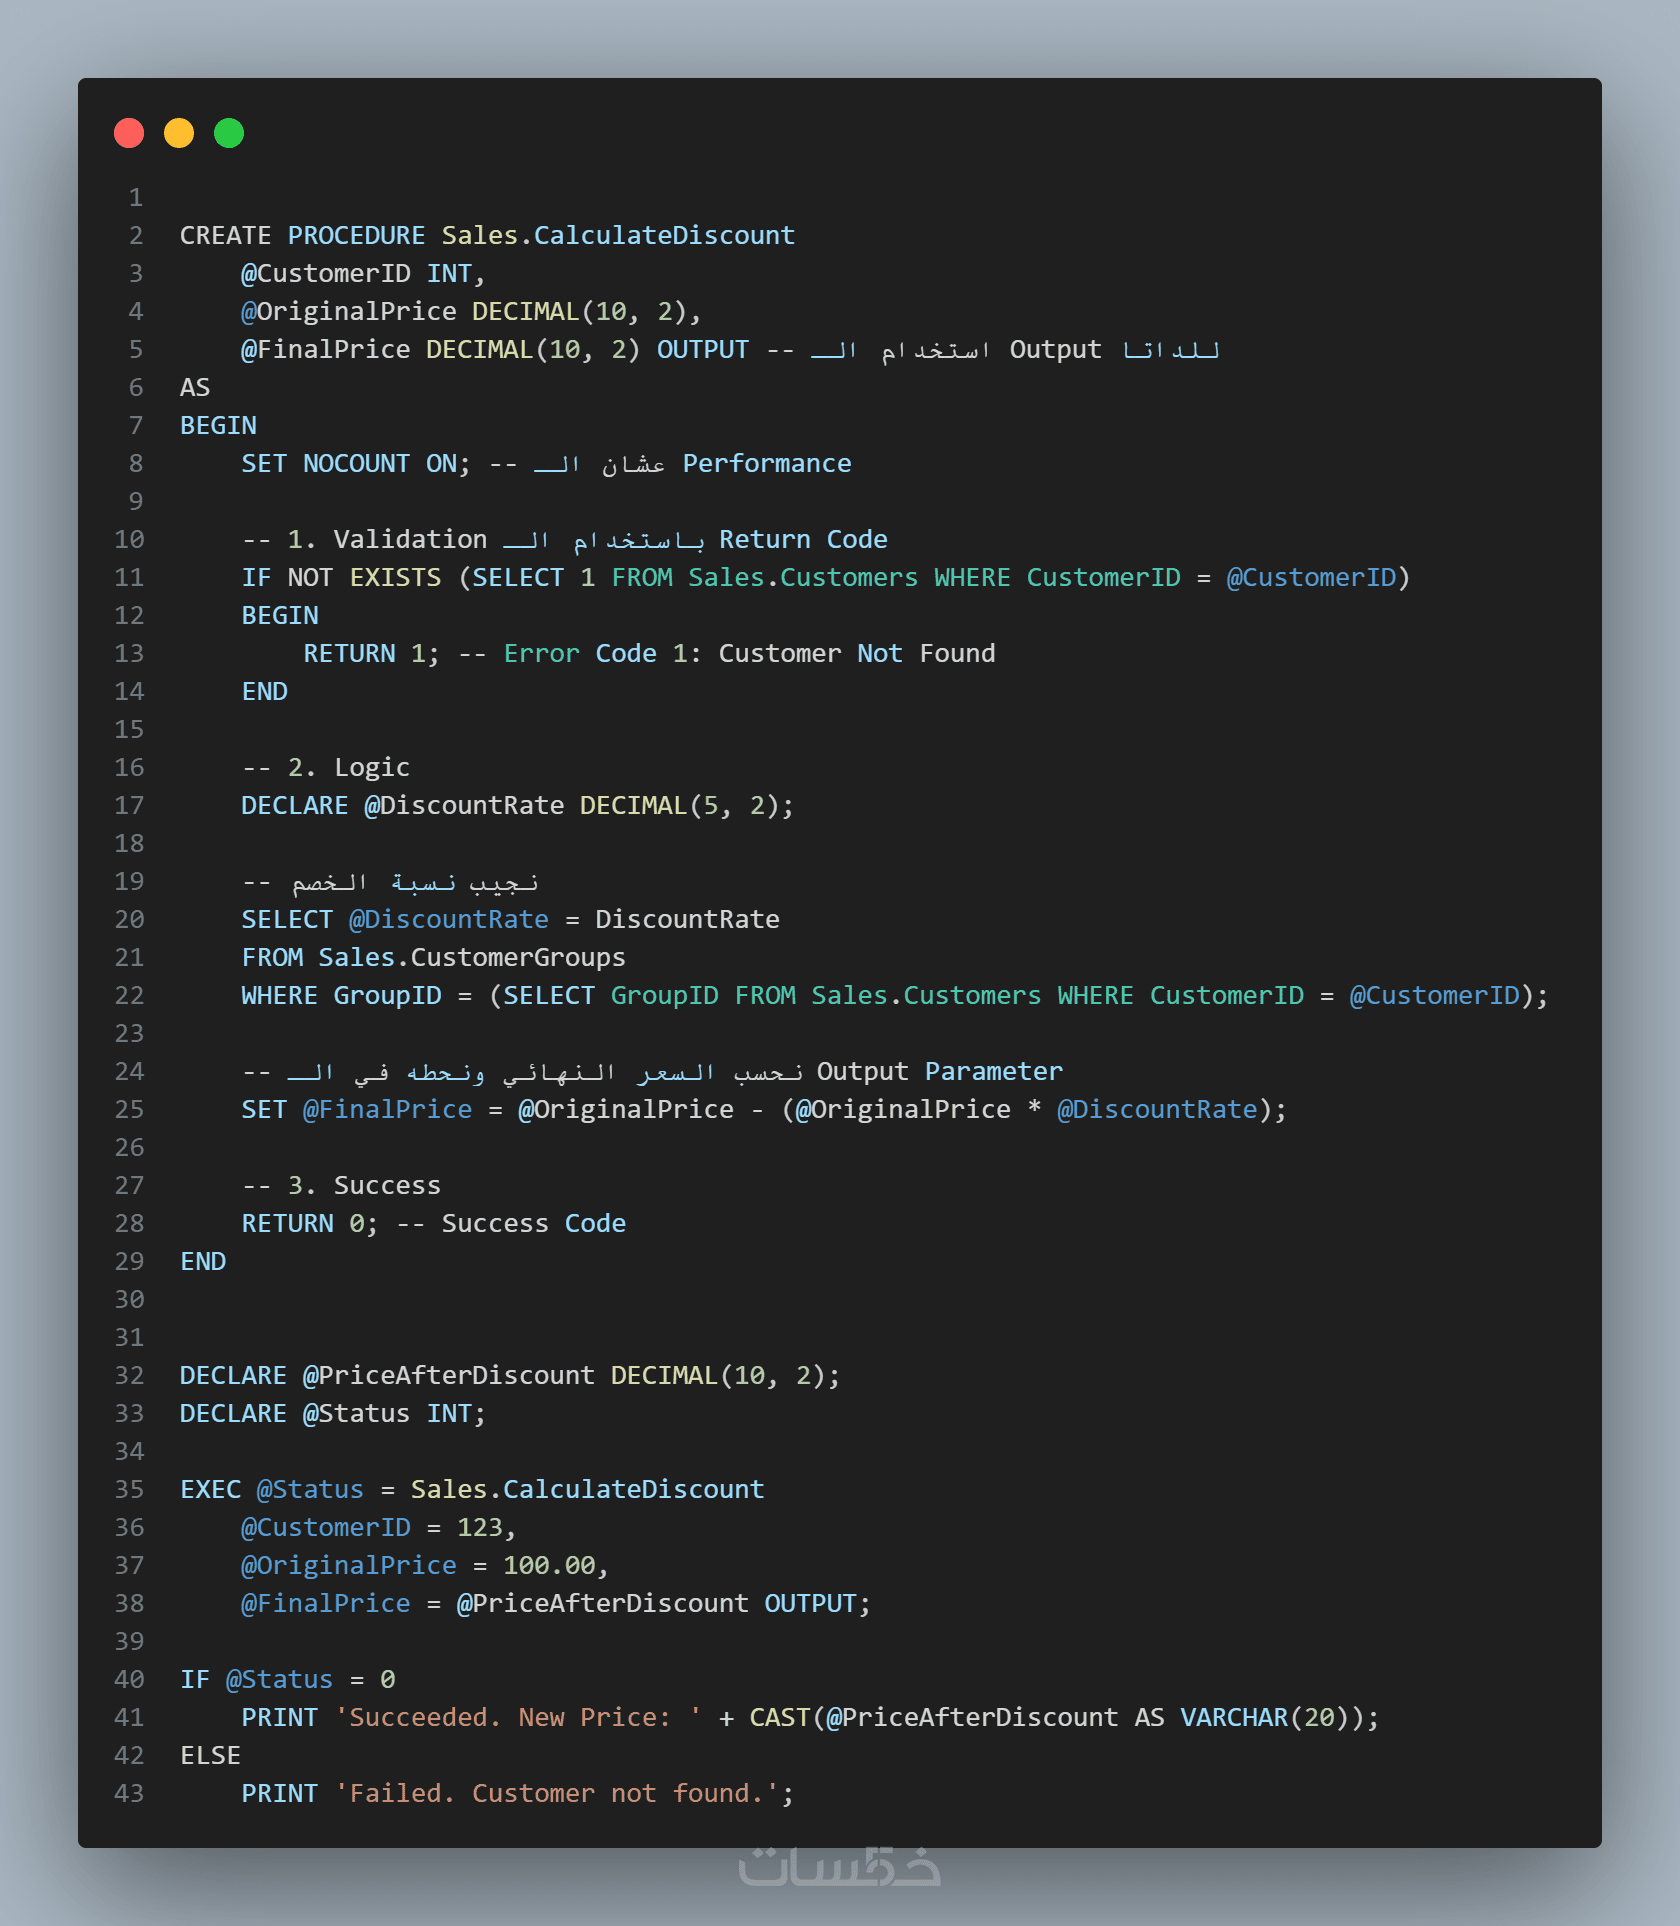Click line number 43 in the gutter
Viewport: 1680px width, 1926px height.
(130, 1794)
